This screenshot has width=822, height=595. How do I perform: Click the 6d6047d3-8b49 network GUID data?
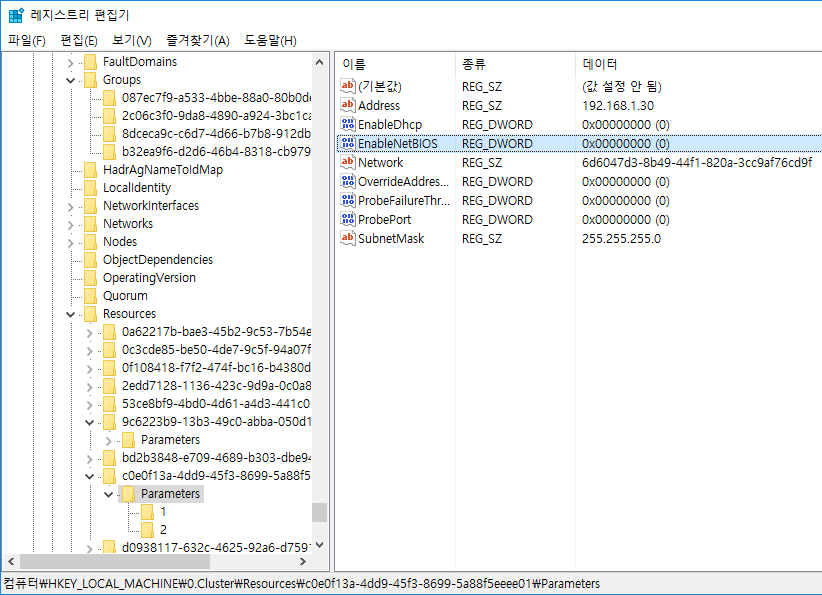tap(697, 163)
